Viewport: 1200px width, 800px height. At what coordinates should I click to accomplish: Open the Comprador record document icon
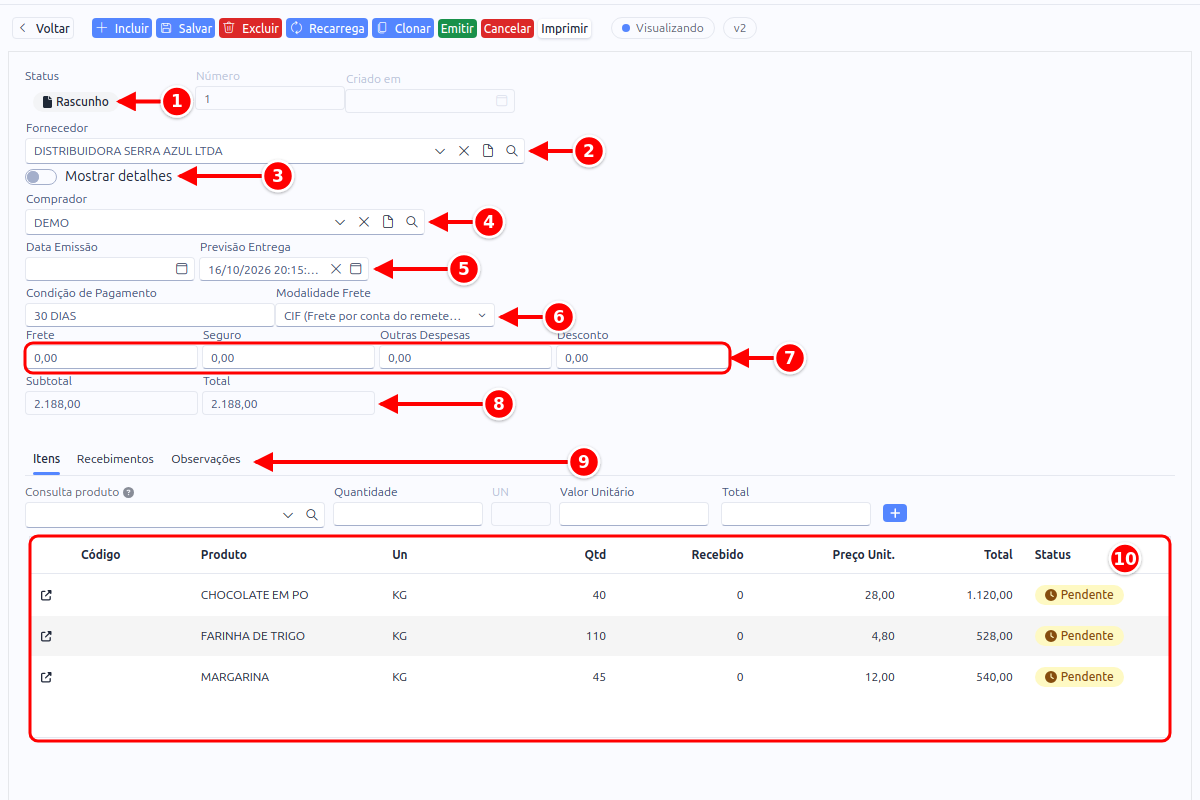388,222
